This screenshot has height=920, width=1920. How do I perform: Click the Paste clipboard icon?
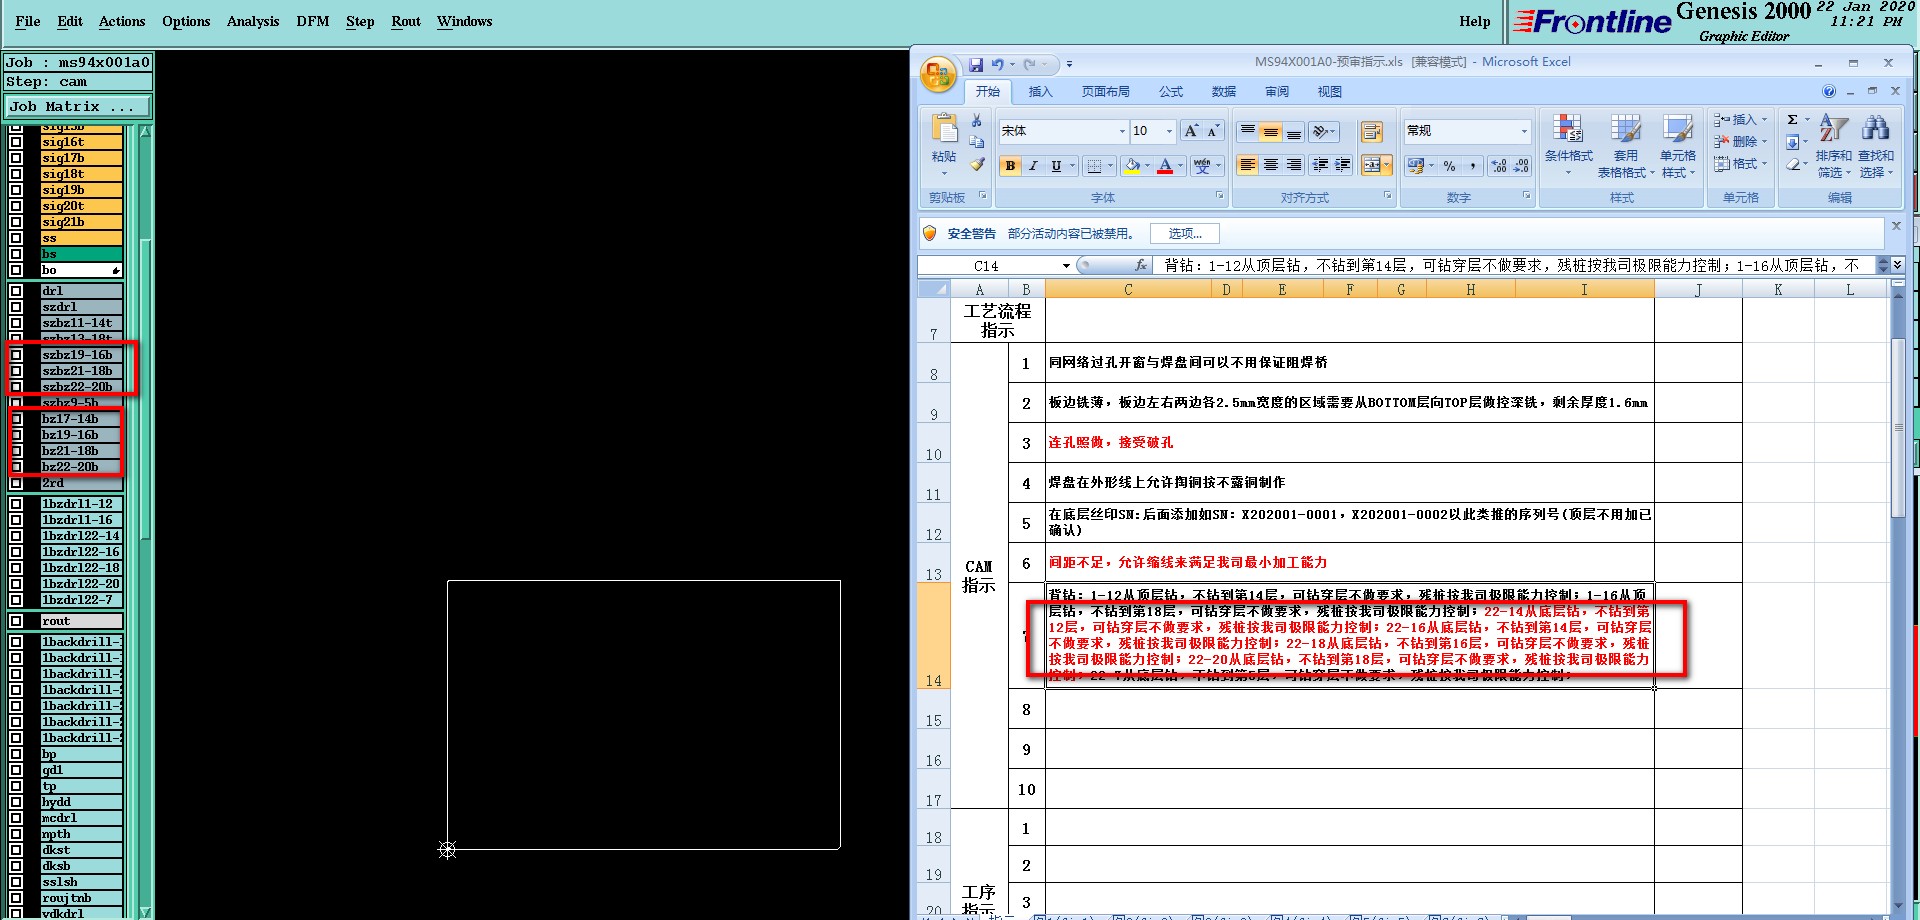tap(944, 128)
